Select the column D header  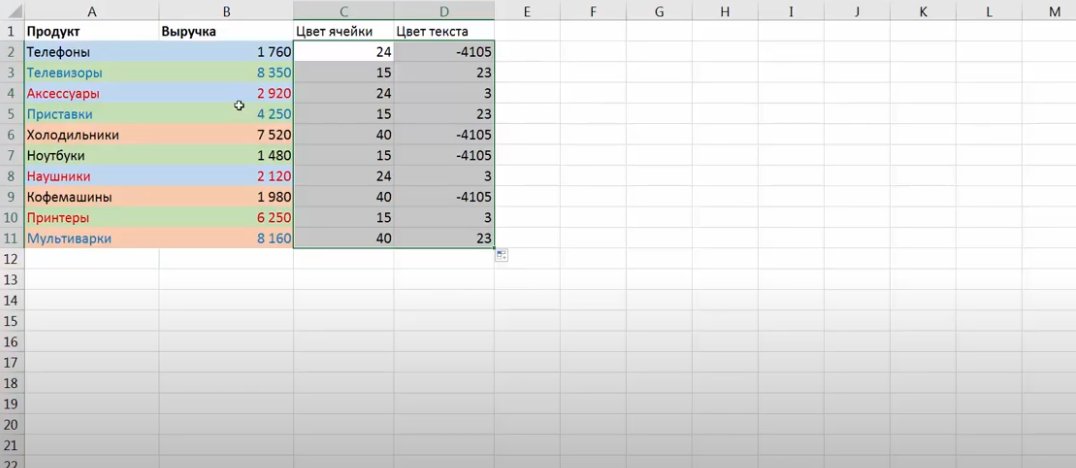tap(443, 11)
